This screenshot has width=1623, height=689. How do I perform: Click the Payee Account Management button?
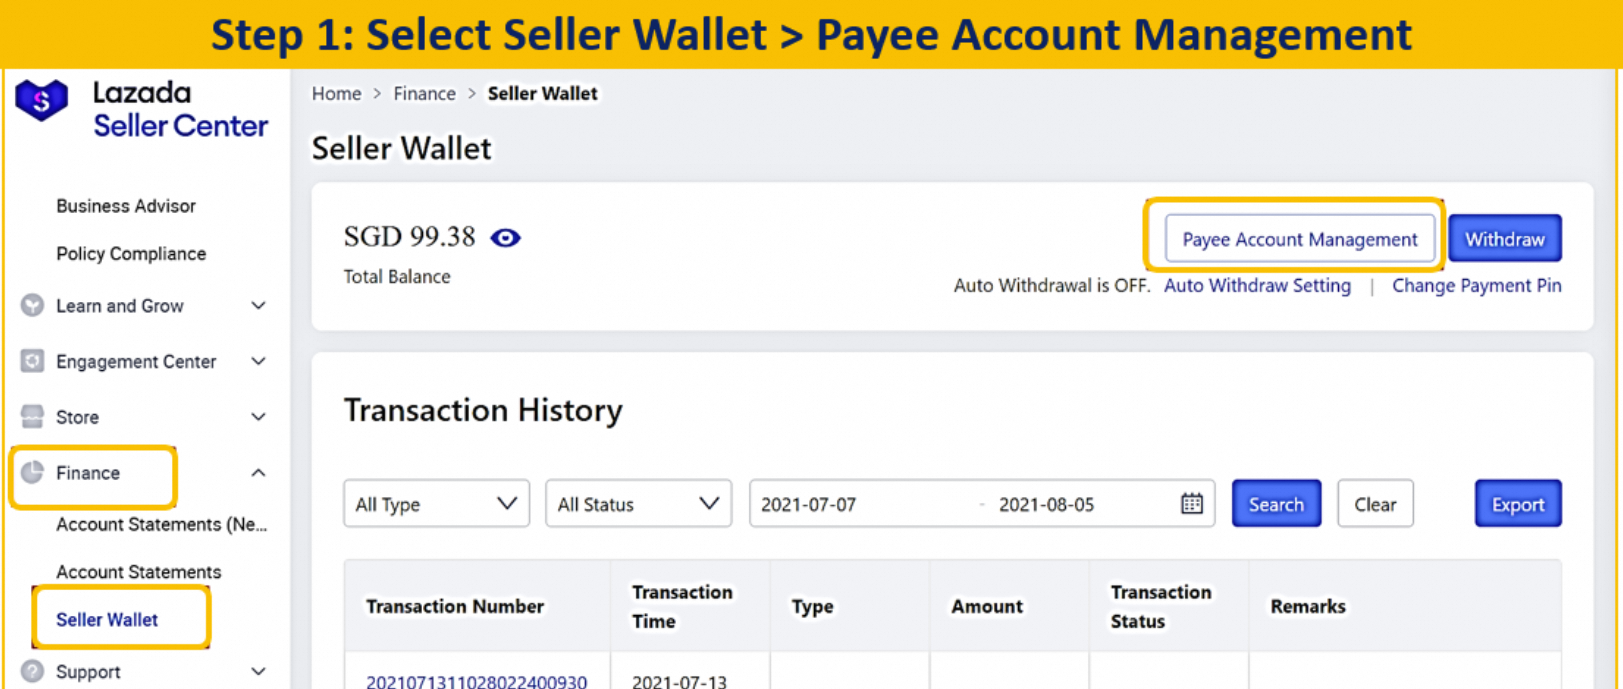[x=1297, y=239]
